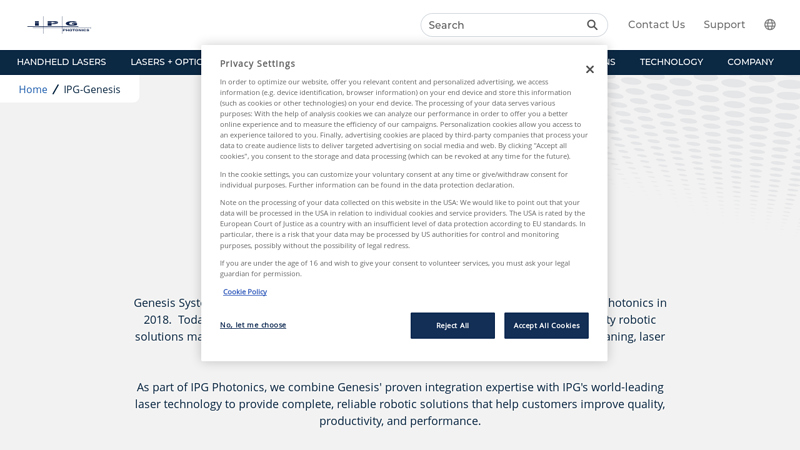This screenshot has width=800, height=450.
Task: Click into the Search input field
Action: pyautogui.click(x=500, y=25)
